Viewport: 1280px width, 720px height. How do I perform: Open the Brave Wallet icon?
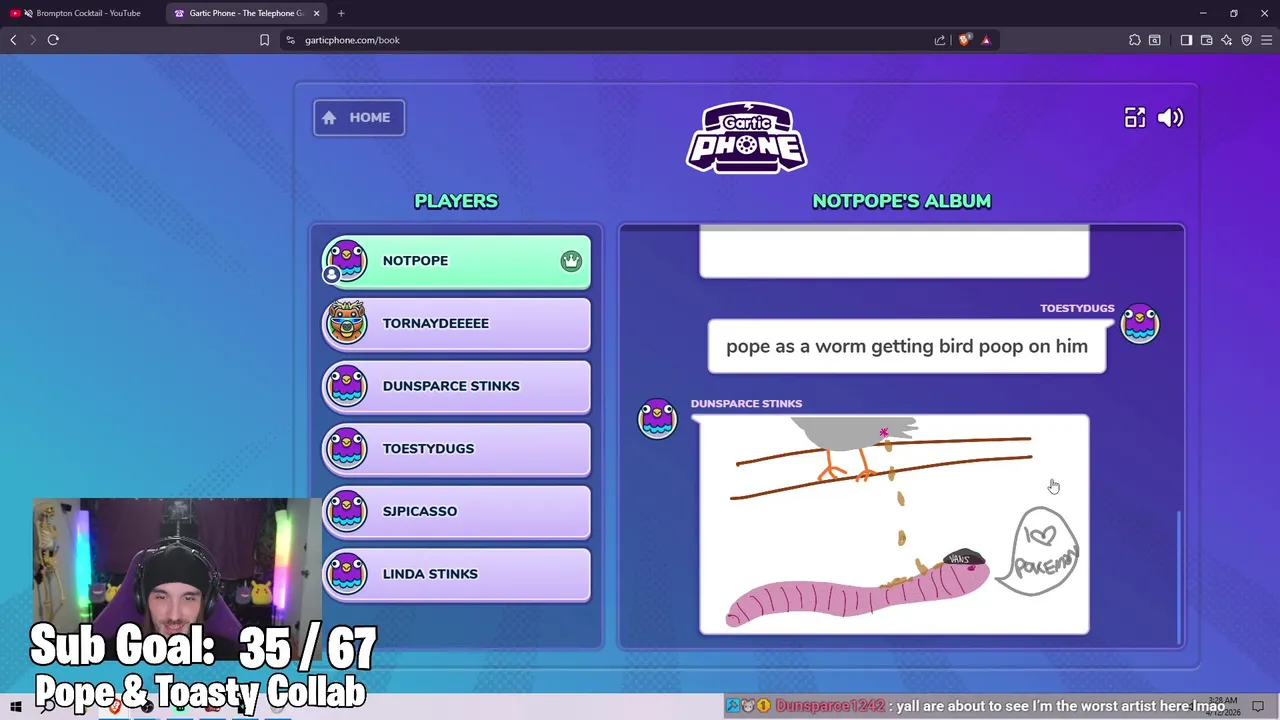coord(1206,40)
